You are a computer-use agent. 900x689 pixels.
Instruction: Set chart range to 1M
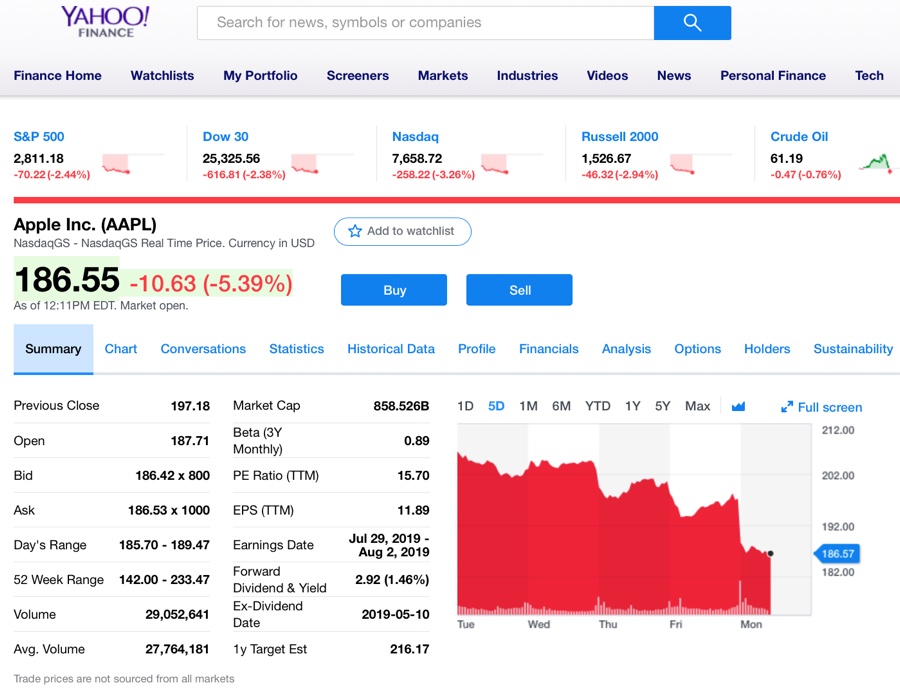click(528, 407)
